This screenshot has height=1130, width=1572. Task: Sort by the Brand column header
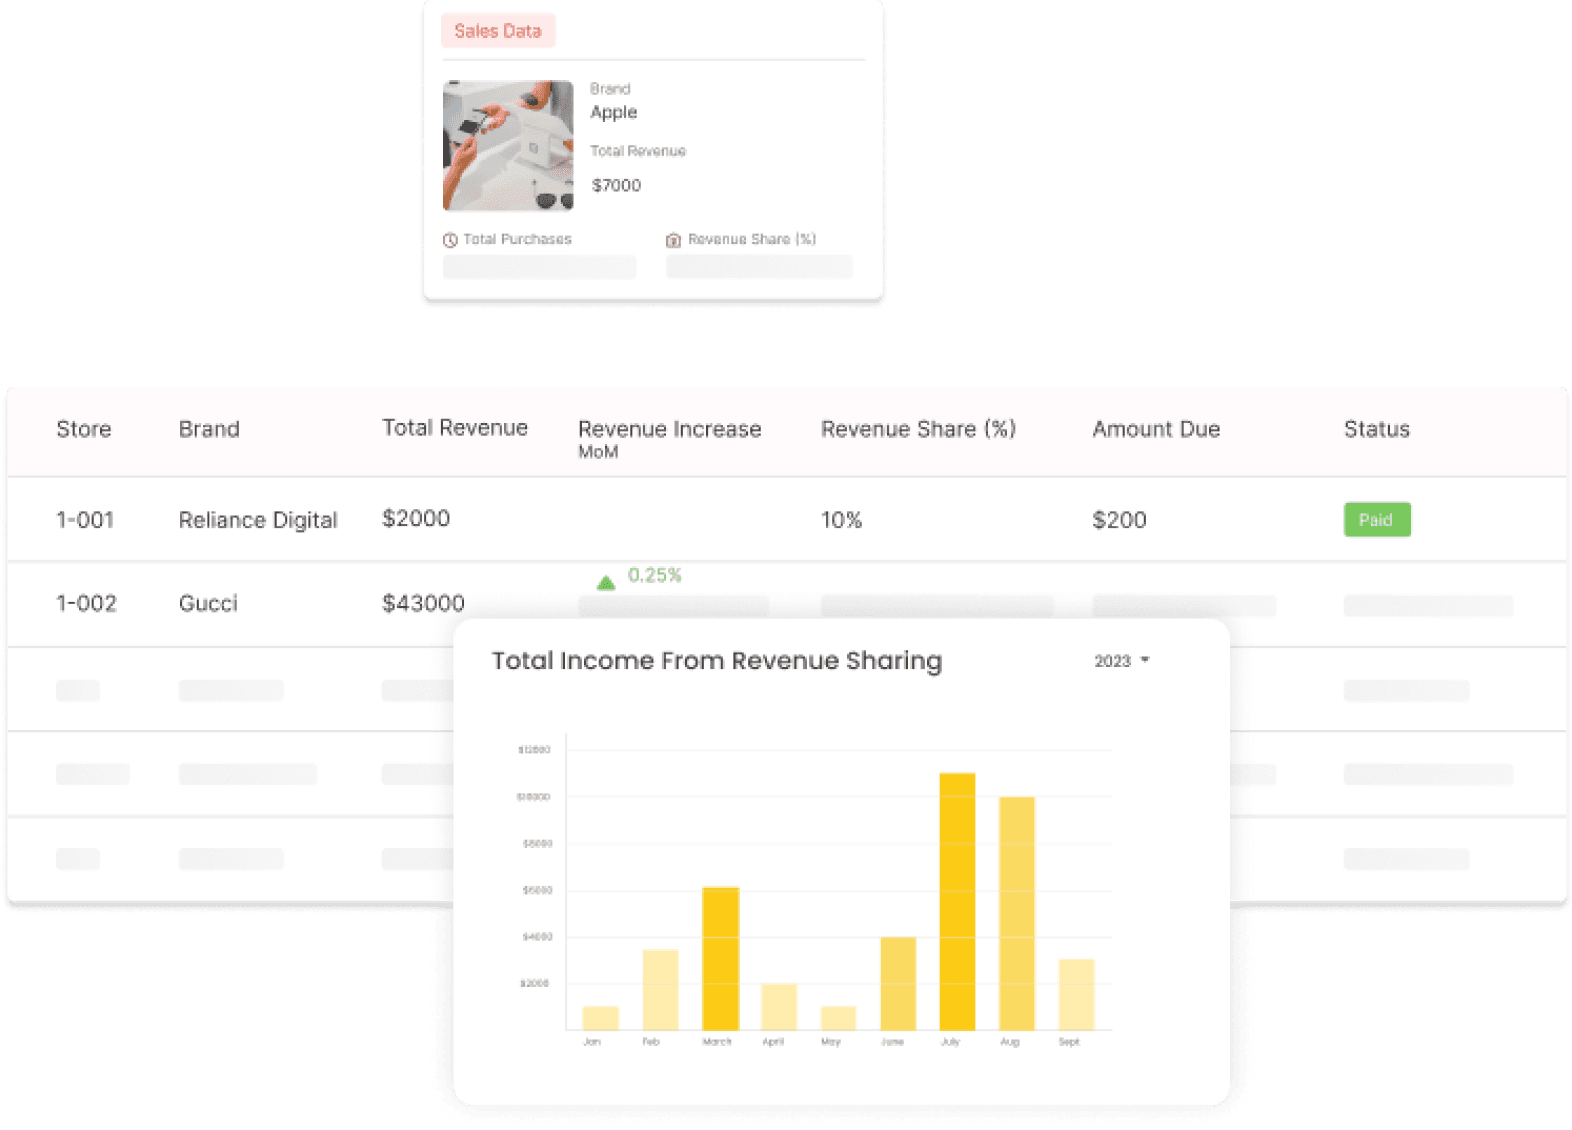pyautogui.click(x=209, y=429)
